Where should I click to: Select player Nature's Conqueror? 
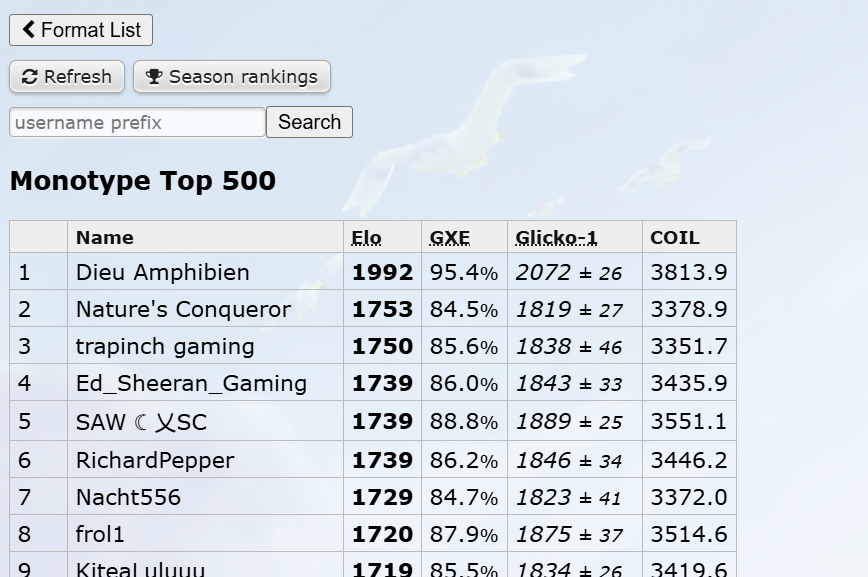coord(183,310)
